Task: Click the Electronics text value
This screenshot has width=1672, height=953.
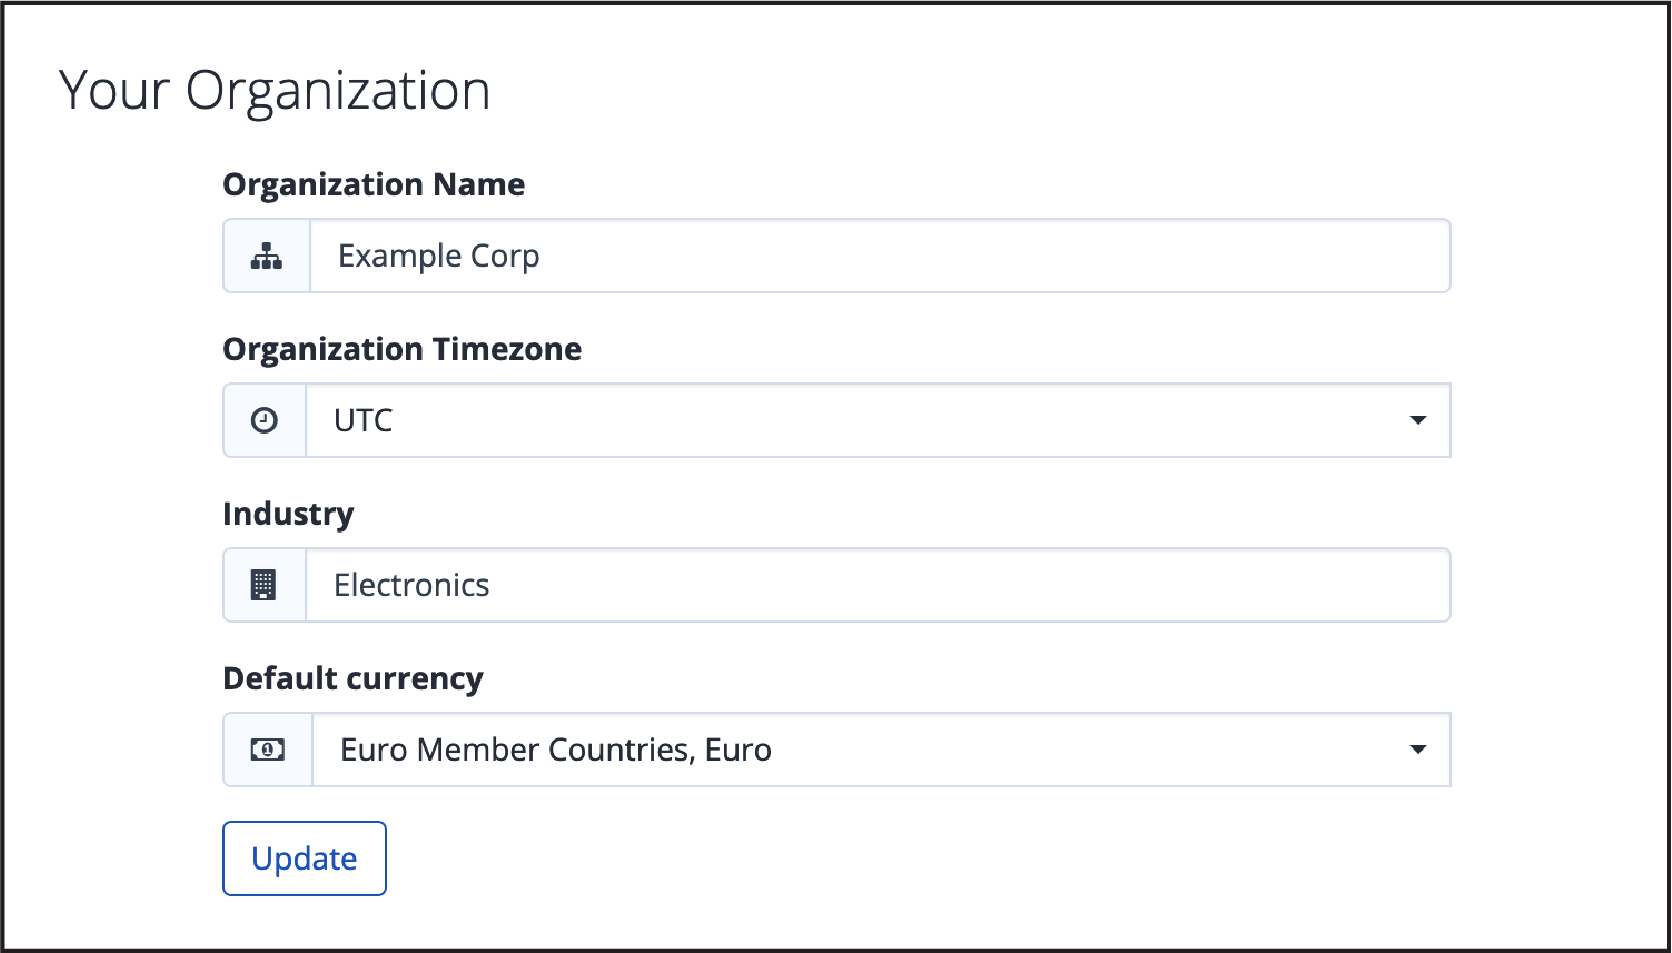Action: pyautogui.click(x=411, y=585)
